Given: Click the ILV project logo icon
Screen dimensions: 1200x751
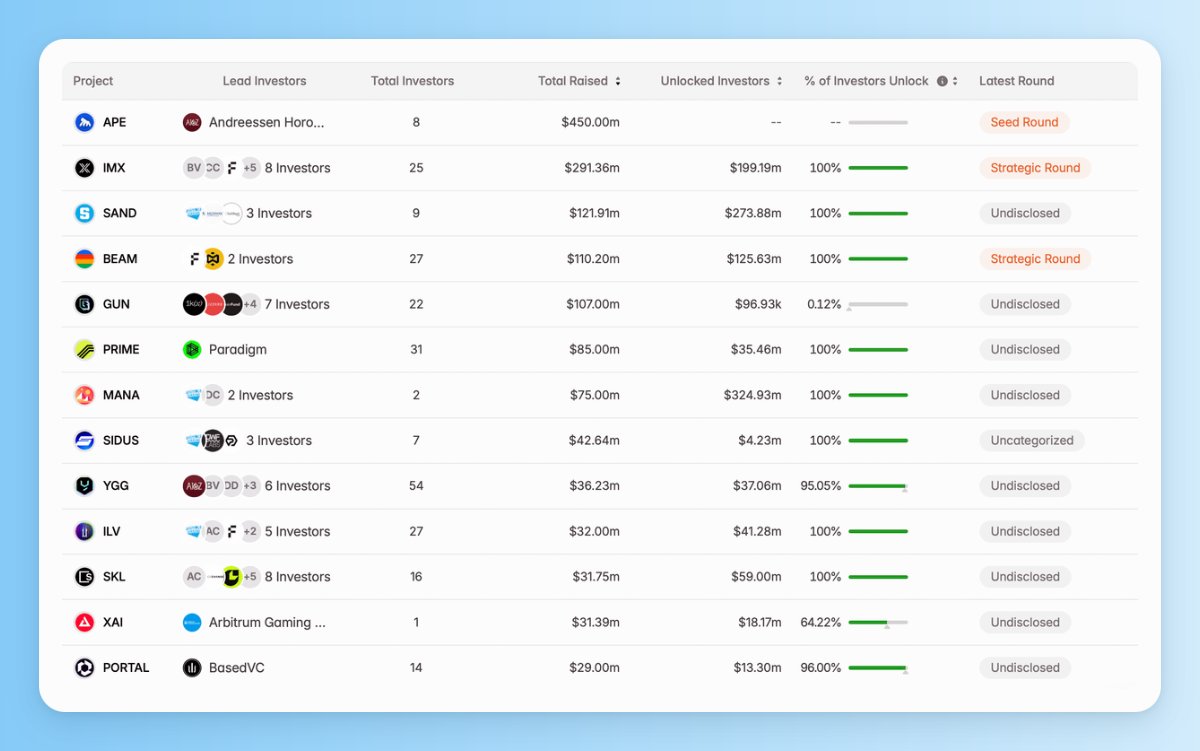Looking at the screenshot, I should point(84,531).
